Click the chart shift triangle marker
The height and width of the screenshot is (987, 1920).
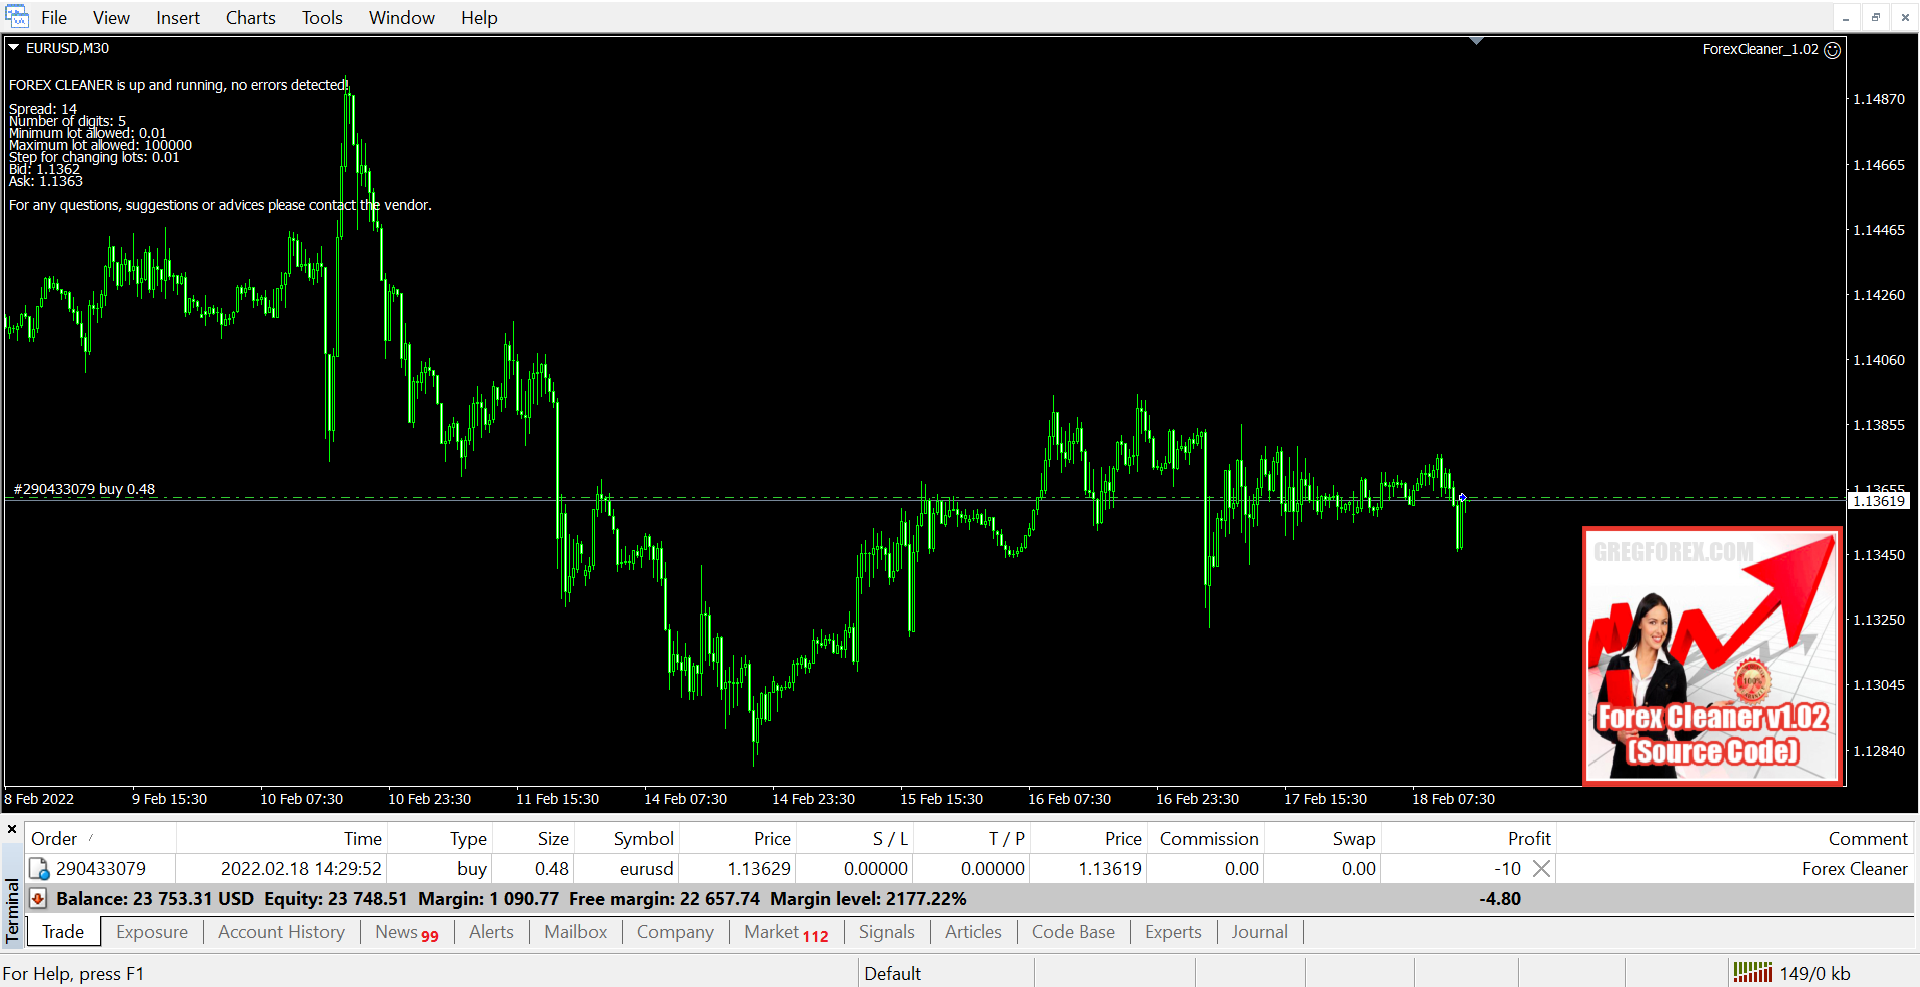pyautogui.click(x=1476, y=42)
